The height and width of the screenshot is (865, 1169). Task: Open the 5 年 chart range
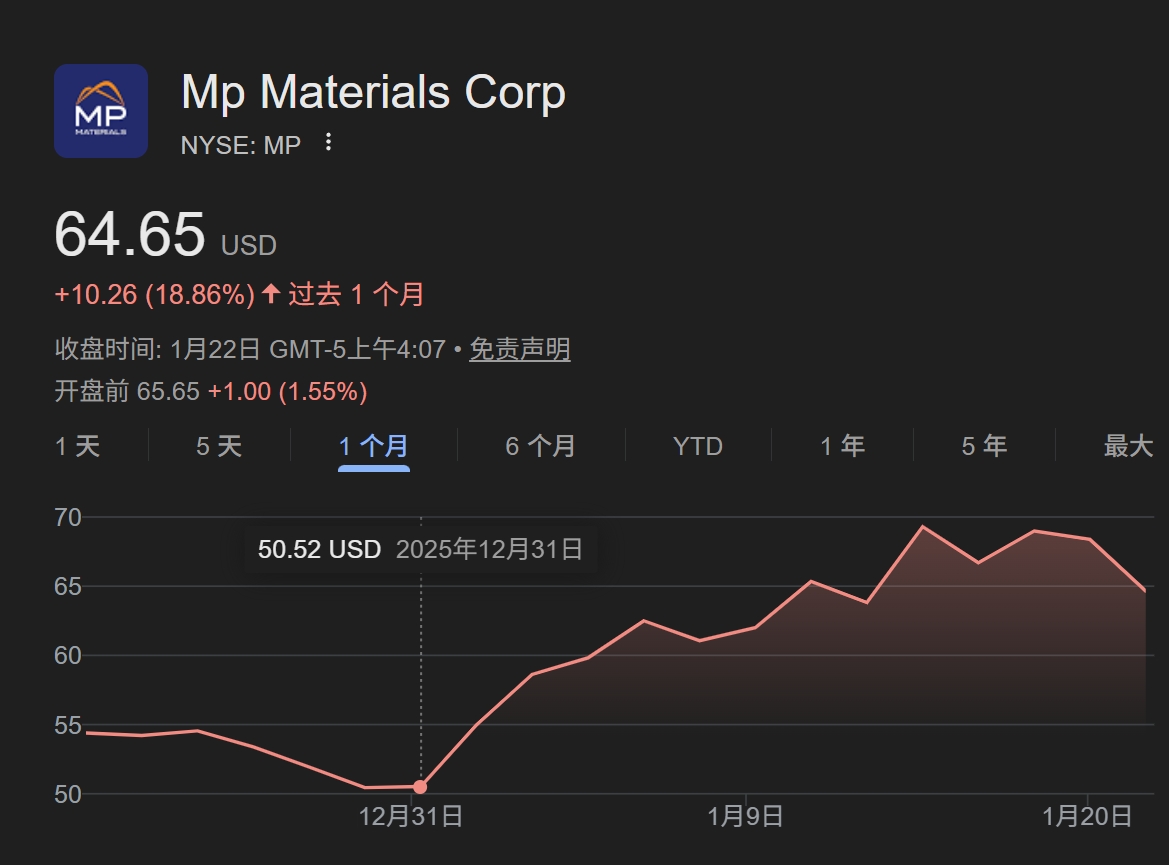(983, 446)
